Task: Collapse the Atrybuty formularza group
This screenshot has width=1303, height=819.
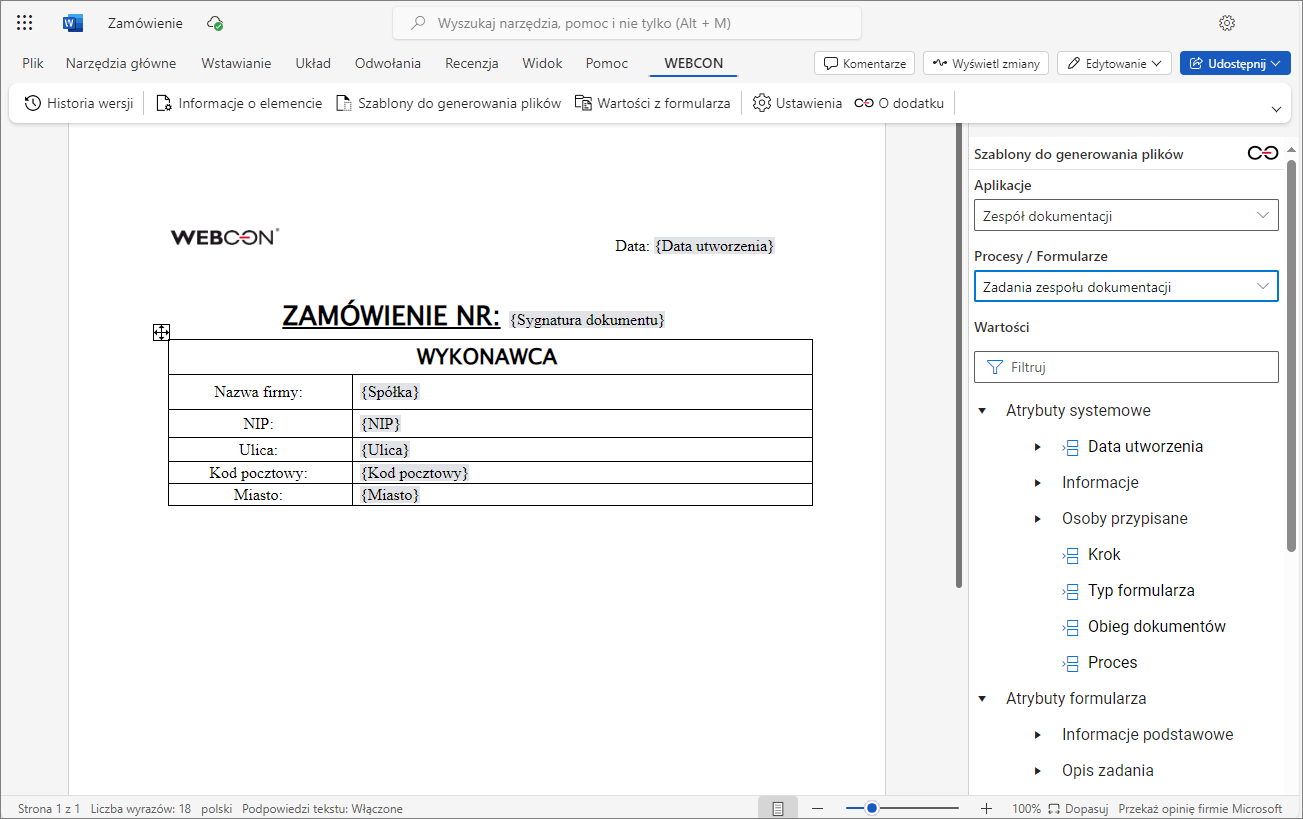Action: 982,699
